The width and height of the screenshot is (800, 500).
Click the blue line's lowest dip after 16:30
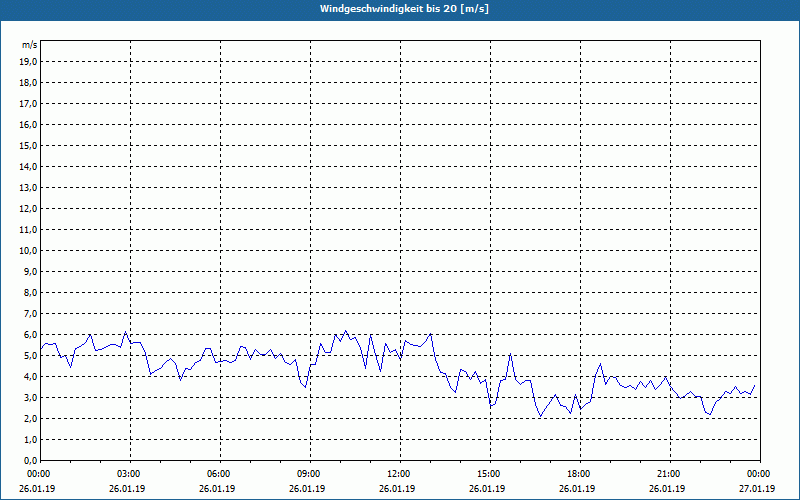(x=541, y=416)
